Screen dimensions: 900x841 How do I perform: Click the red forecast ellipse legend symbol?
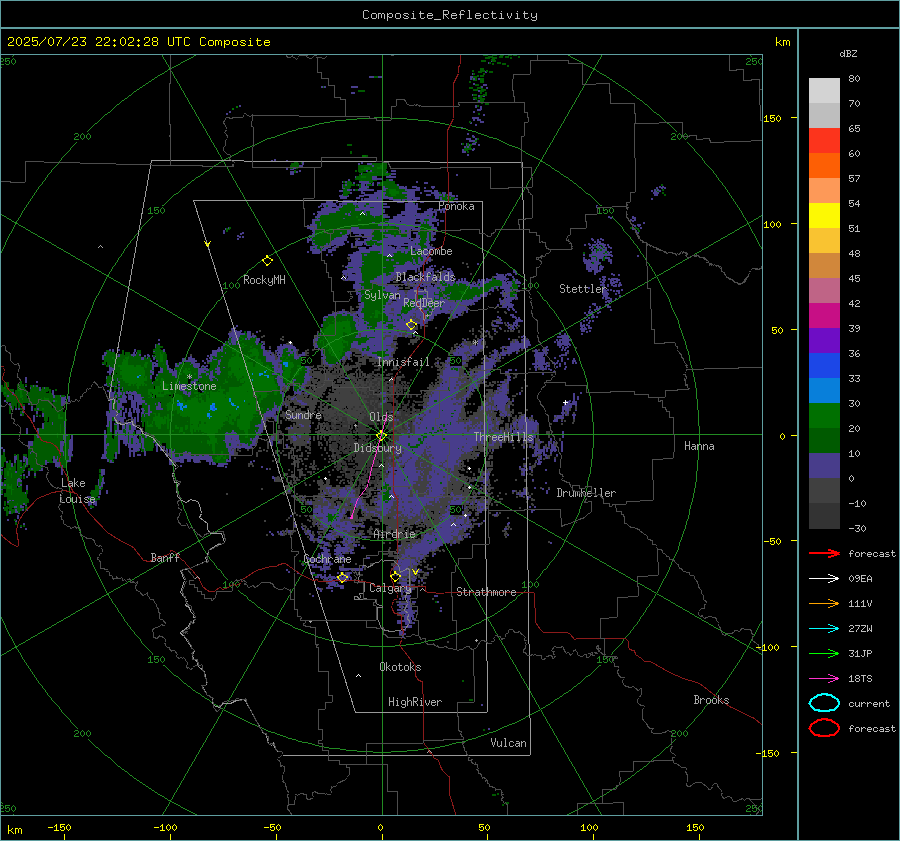[824, 728]
